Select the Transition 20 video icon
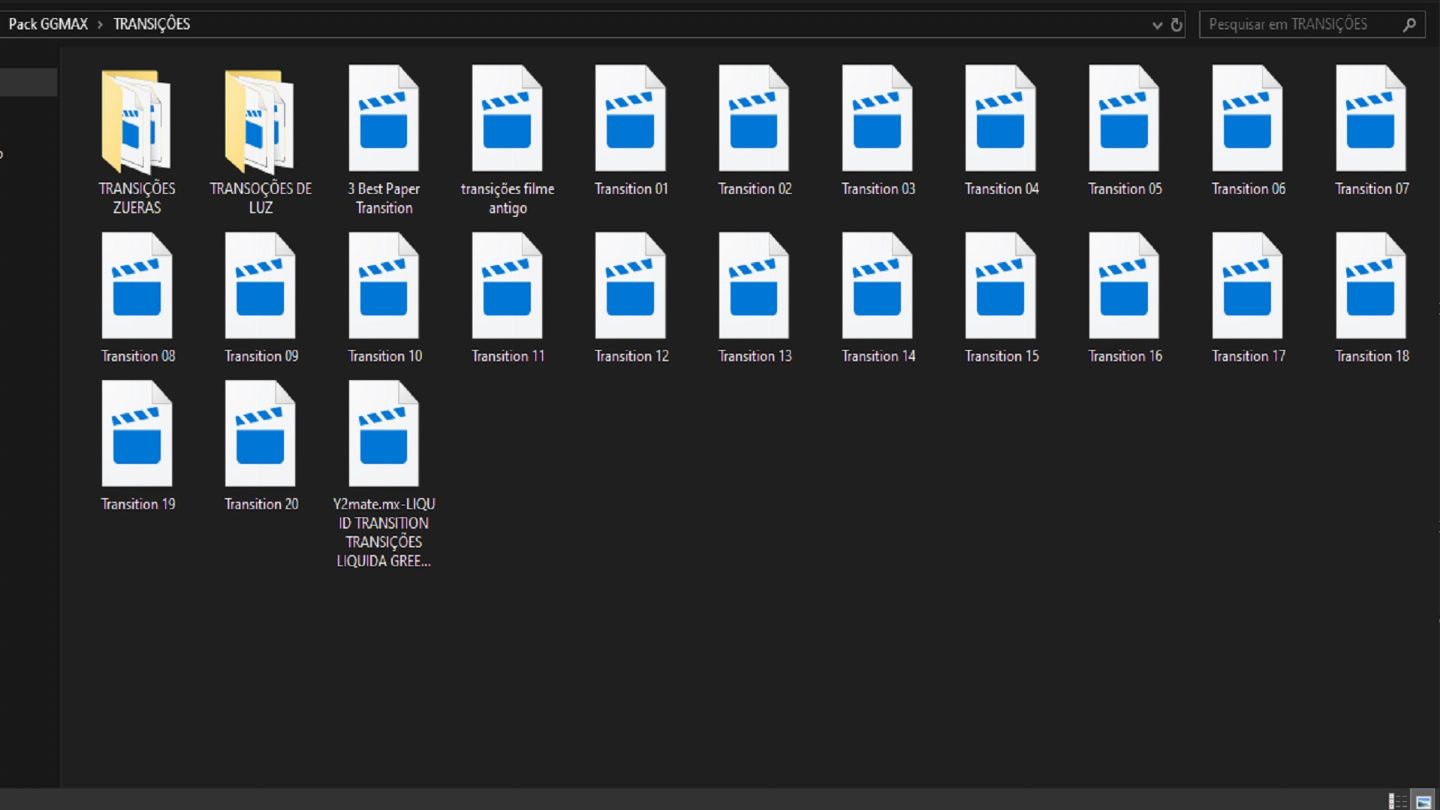 tap(260, 434)
